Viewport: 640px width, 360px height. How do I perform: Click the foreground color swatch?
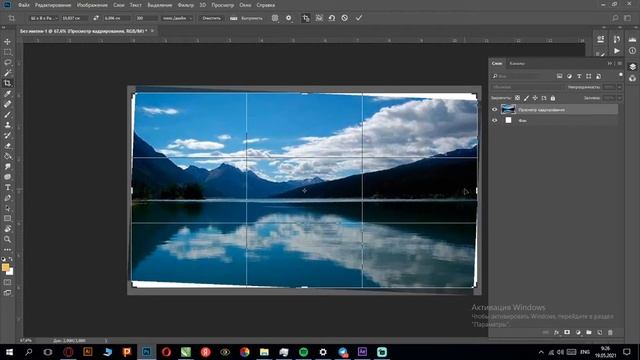click(x=5, y=268)
